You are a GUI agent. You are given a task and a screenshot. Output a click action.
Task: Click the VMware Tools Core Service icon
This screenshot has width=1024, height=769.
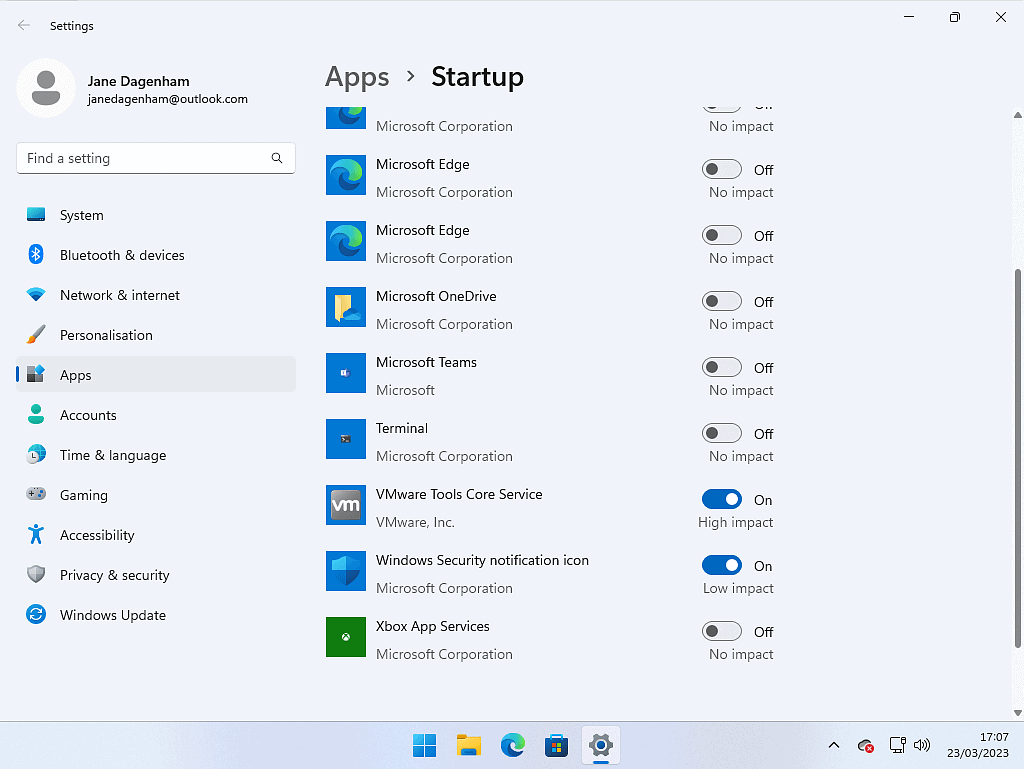pos(346,506)
